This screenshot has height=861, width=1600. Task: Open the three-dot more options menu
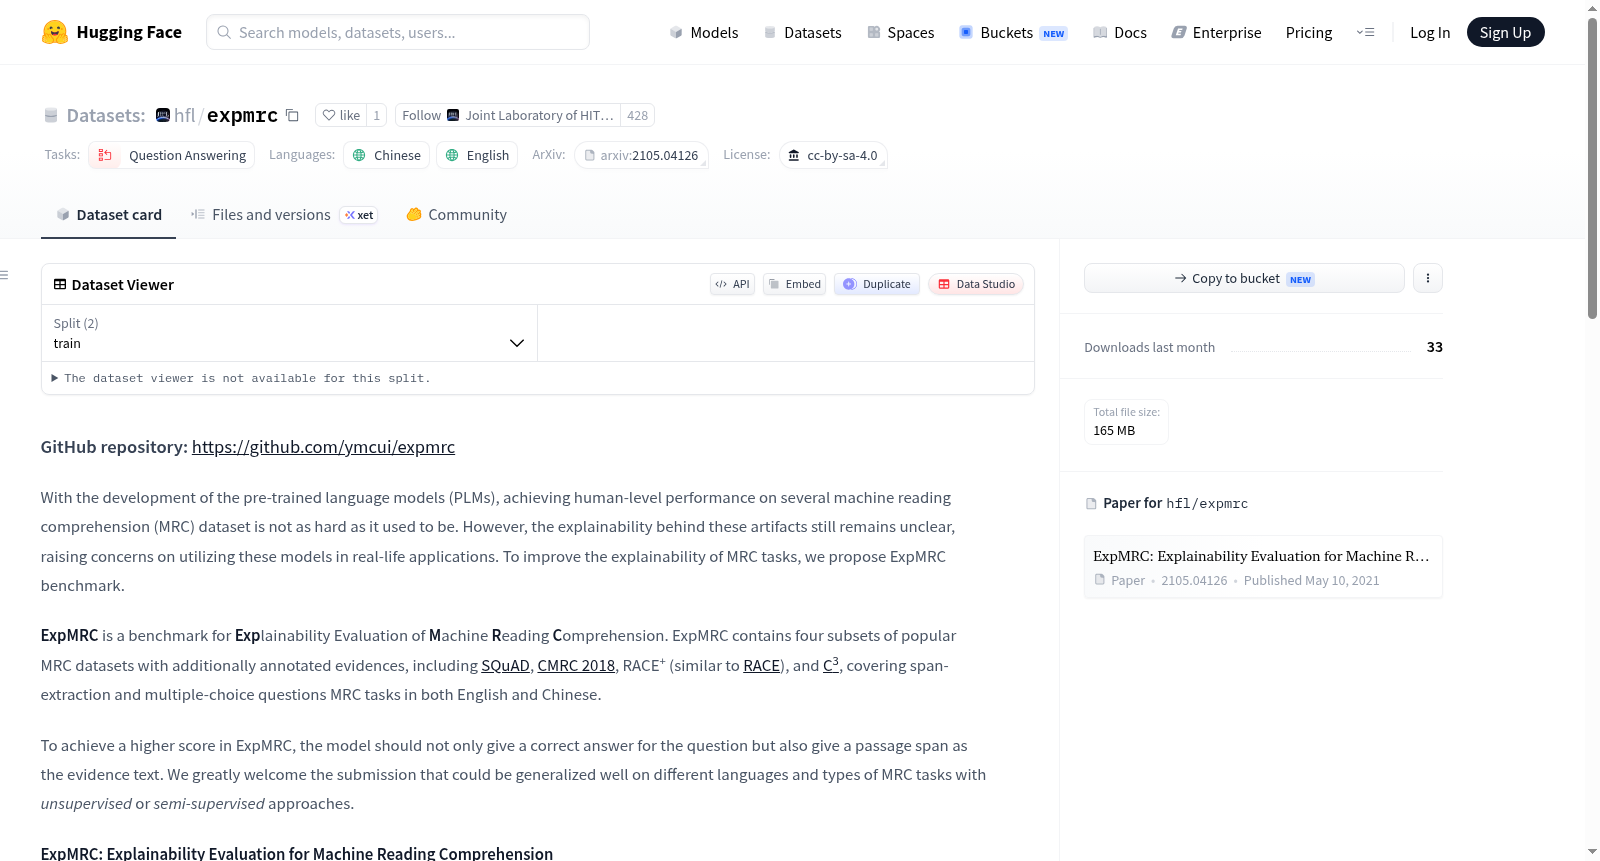1428,278
